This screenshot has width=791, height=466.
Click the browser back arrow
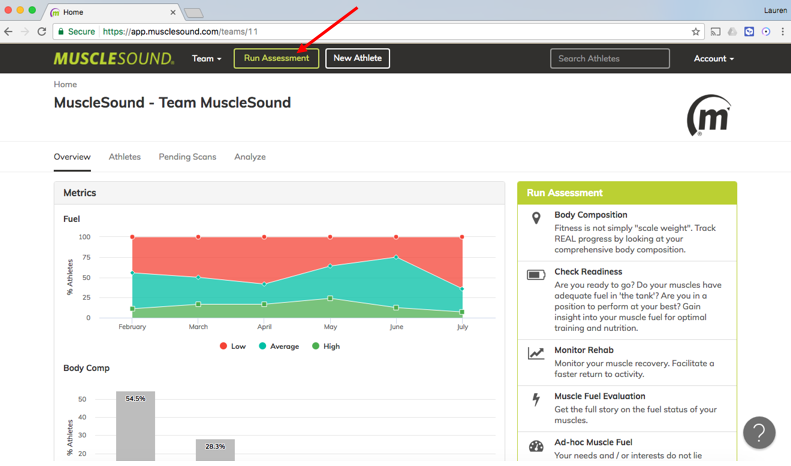(9, 32)
